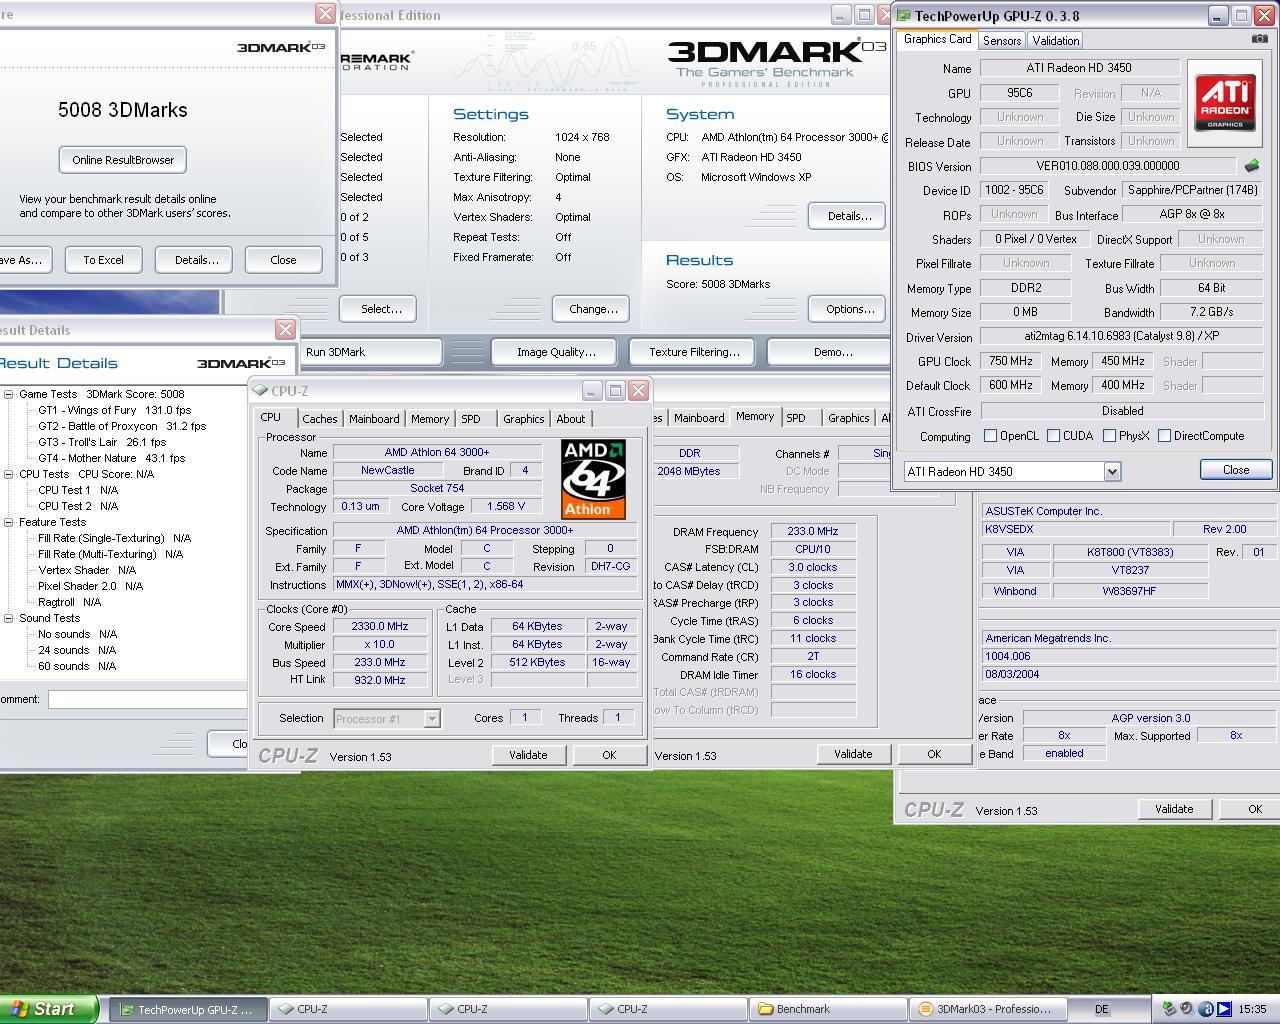Open Memory tab in front CPU-Z window

click(430, 419)
